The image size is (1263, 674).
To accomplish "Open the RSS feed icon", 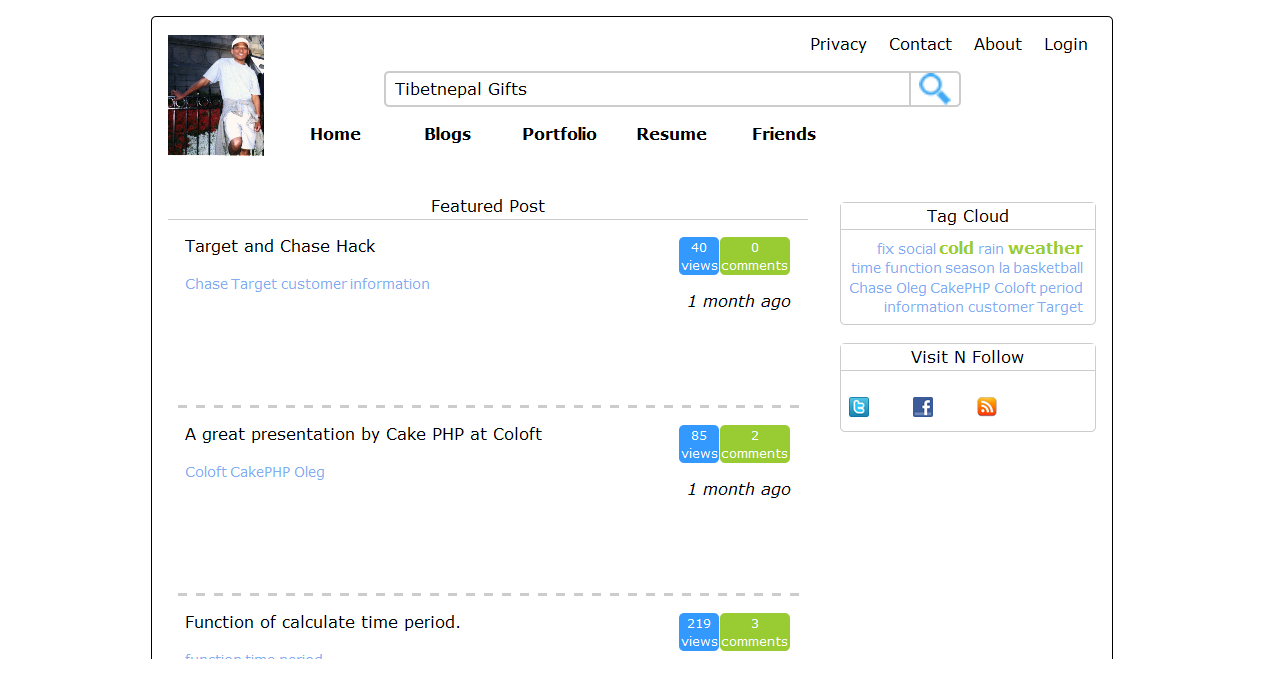I will coord(987,407).
